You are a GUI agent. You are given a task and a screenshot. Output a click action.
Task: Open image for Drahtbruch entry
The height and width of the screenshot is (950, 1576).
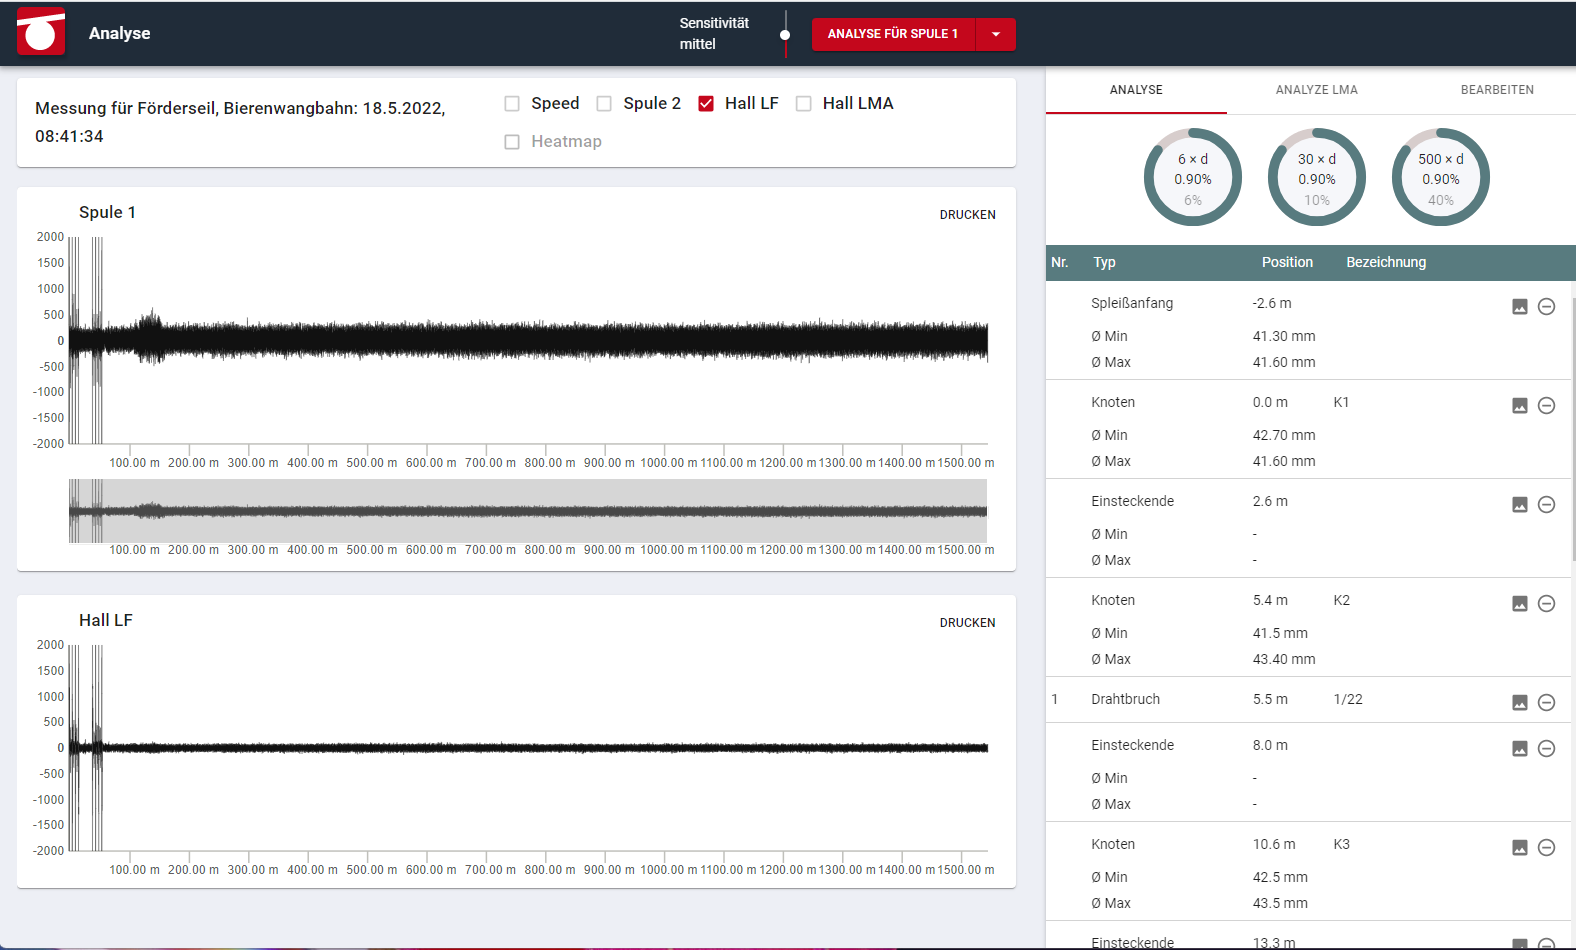click(1519, 703)
